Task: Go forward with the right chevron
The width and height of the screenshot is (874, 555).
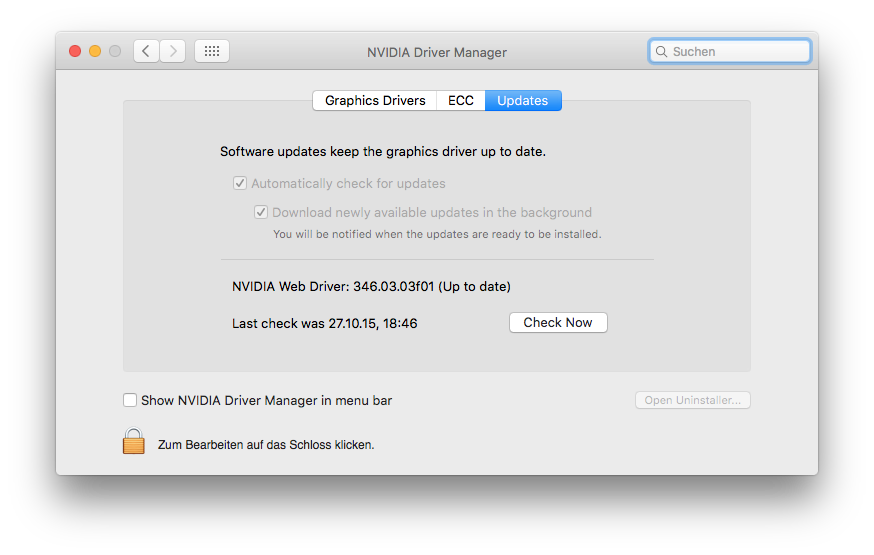Action: click(172, 51)
